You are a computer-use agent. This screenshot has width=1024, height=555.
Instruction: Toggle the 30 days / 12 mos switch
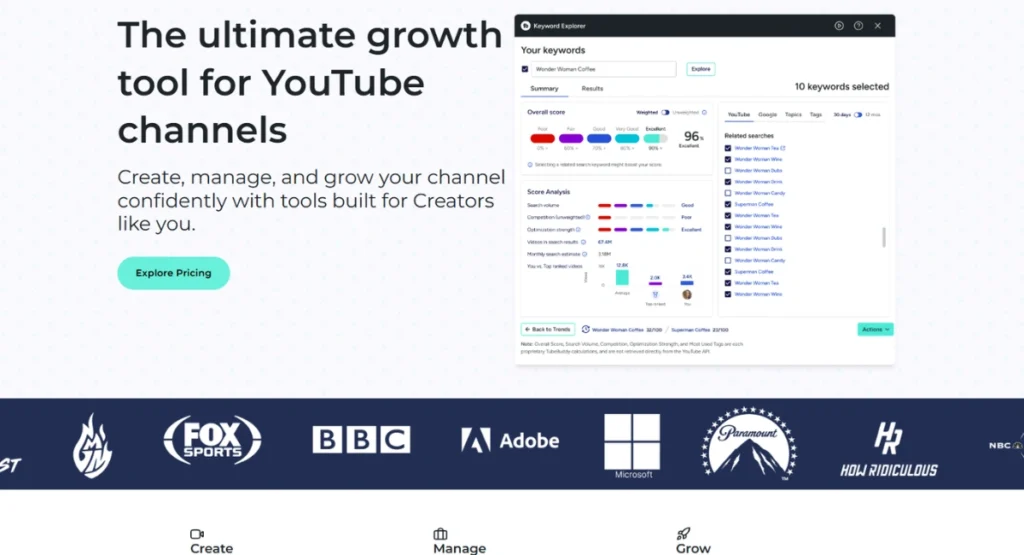pos(857,115)
